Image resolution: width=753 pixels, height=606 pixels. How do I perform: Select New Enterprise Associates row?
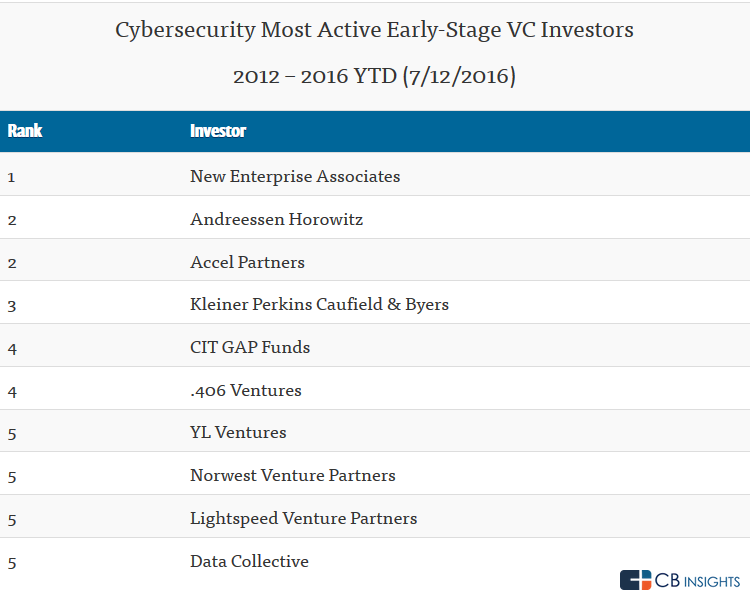point(295,176)
